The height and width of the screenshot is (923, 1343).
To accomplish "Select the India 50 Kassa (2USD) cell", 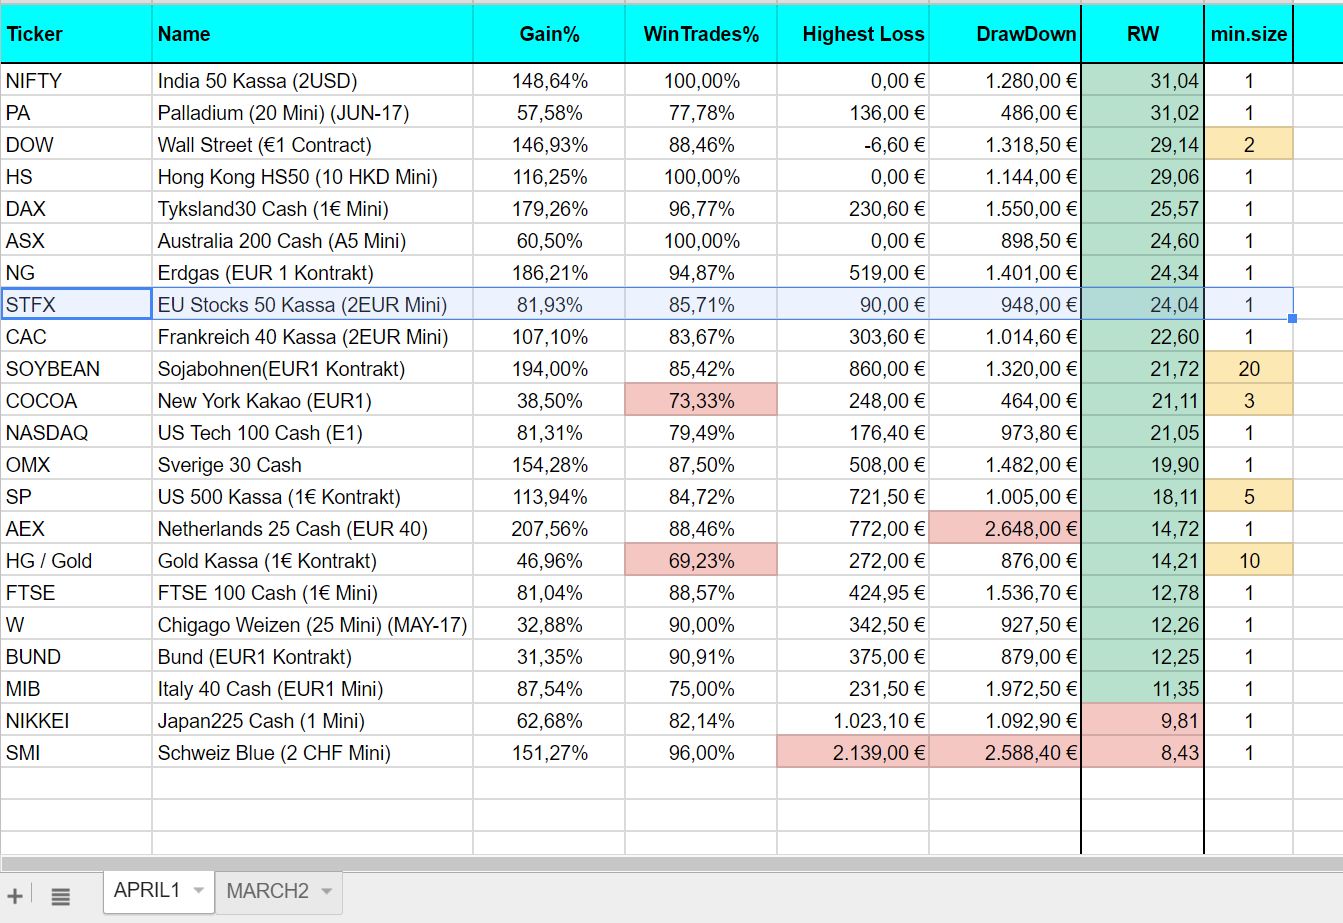I will point(312,81).
